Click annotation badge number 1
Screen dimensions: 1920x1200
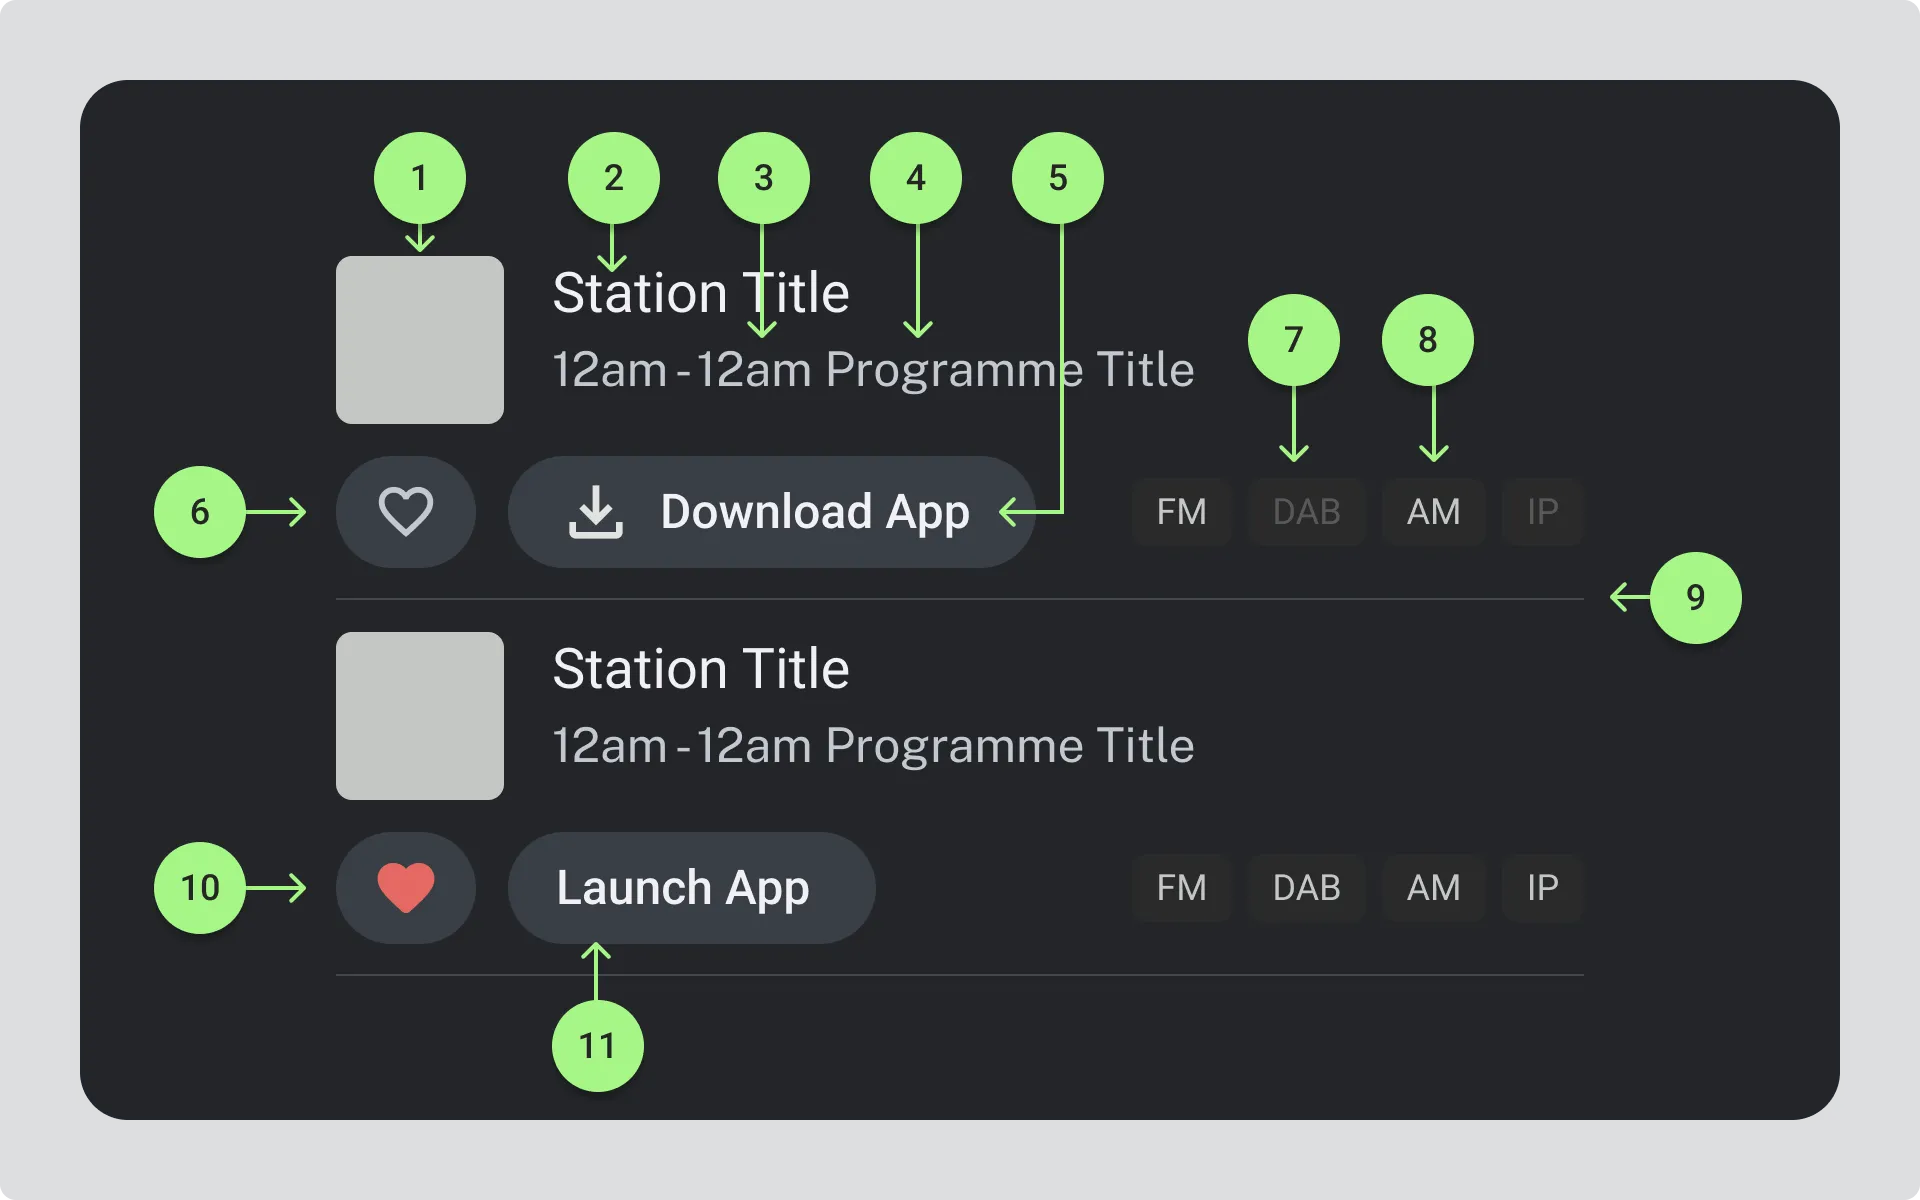[x=419, y=178]
